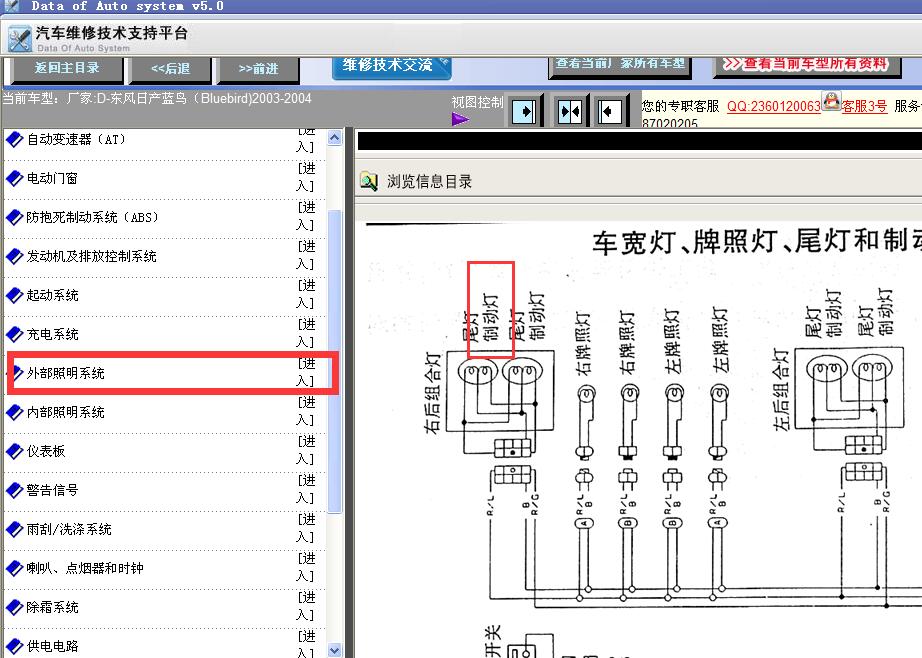The image size is (922, 658).
Task: Select 起动系统 entry
Action: (x=52, y=295)
